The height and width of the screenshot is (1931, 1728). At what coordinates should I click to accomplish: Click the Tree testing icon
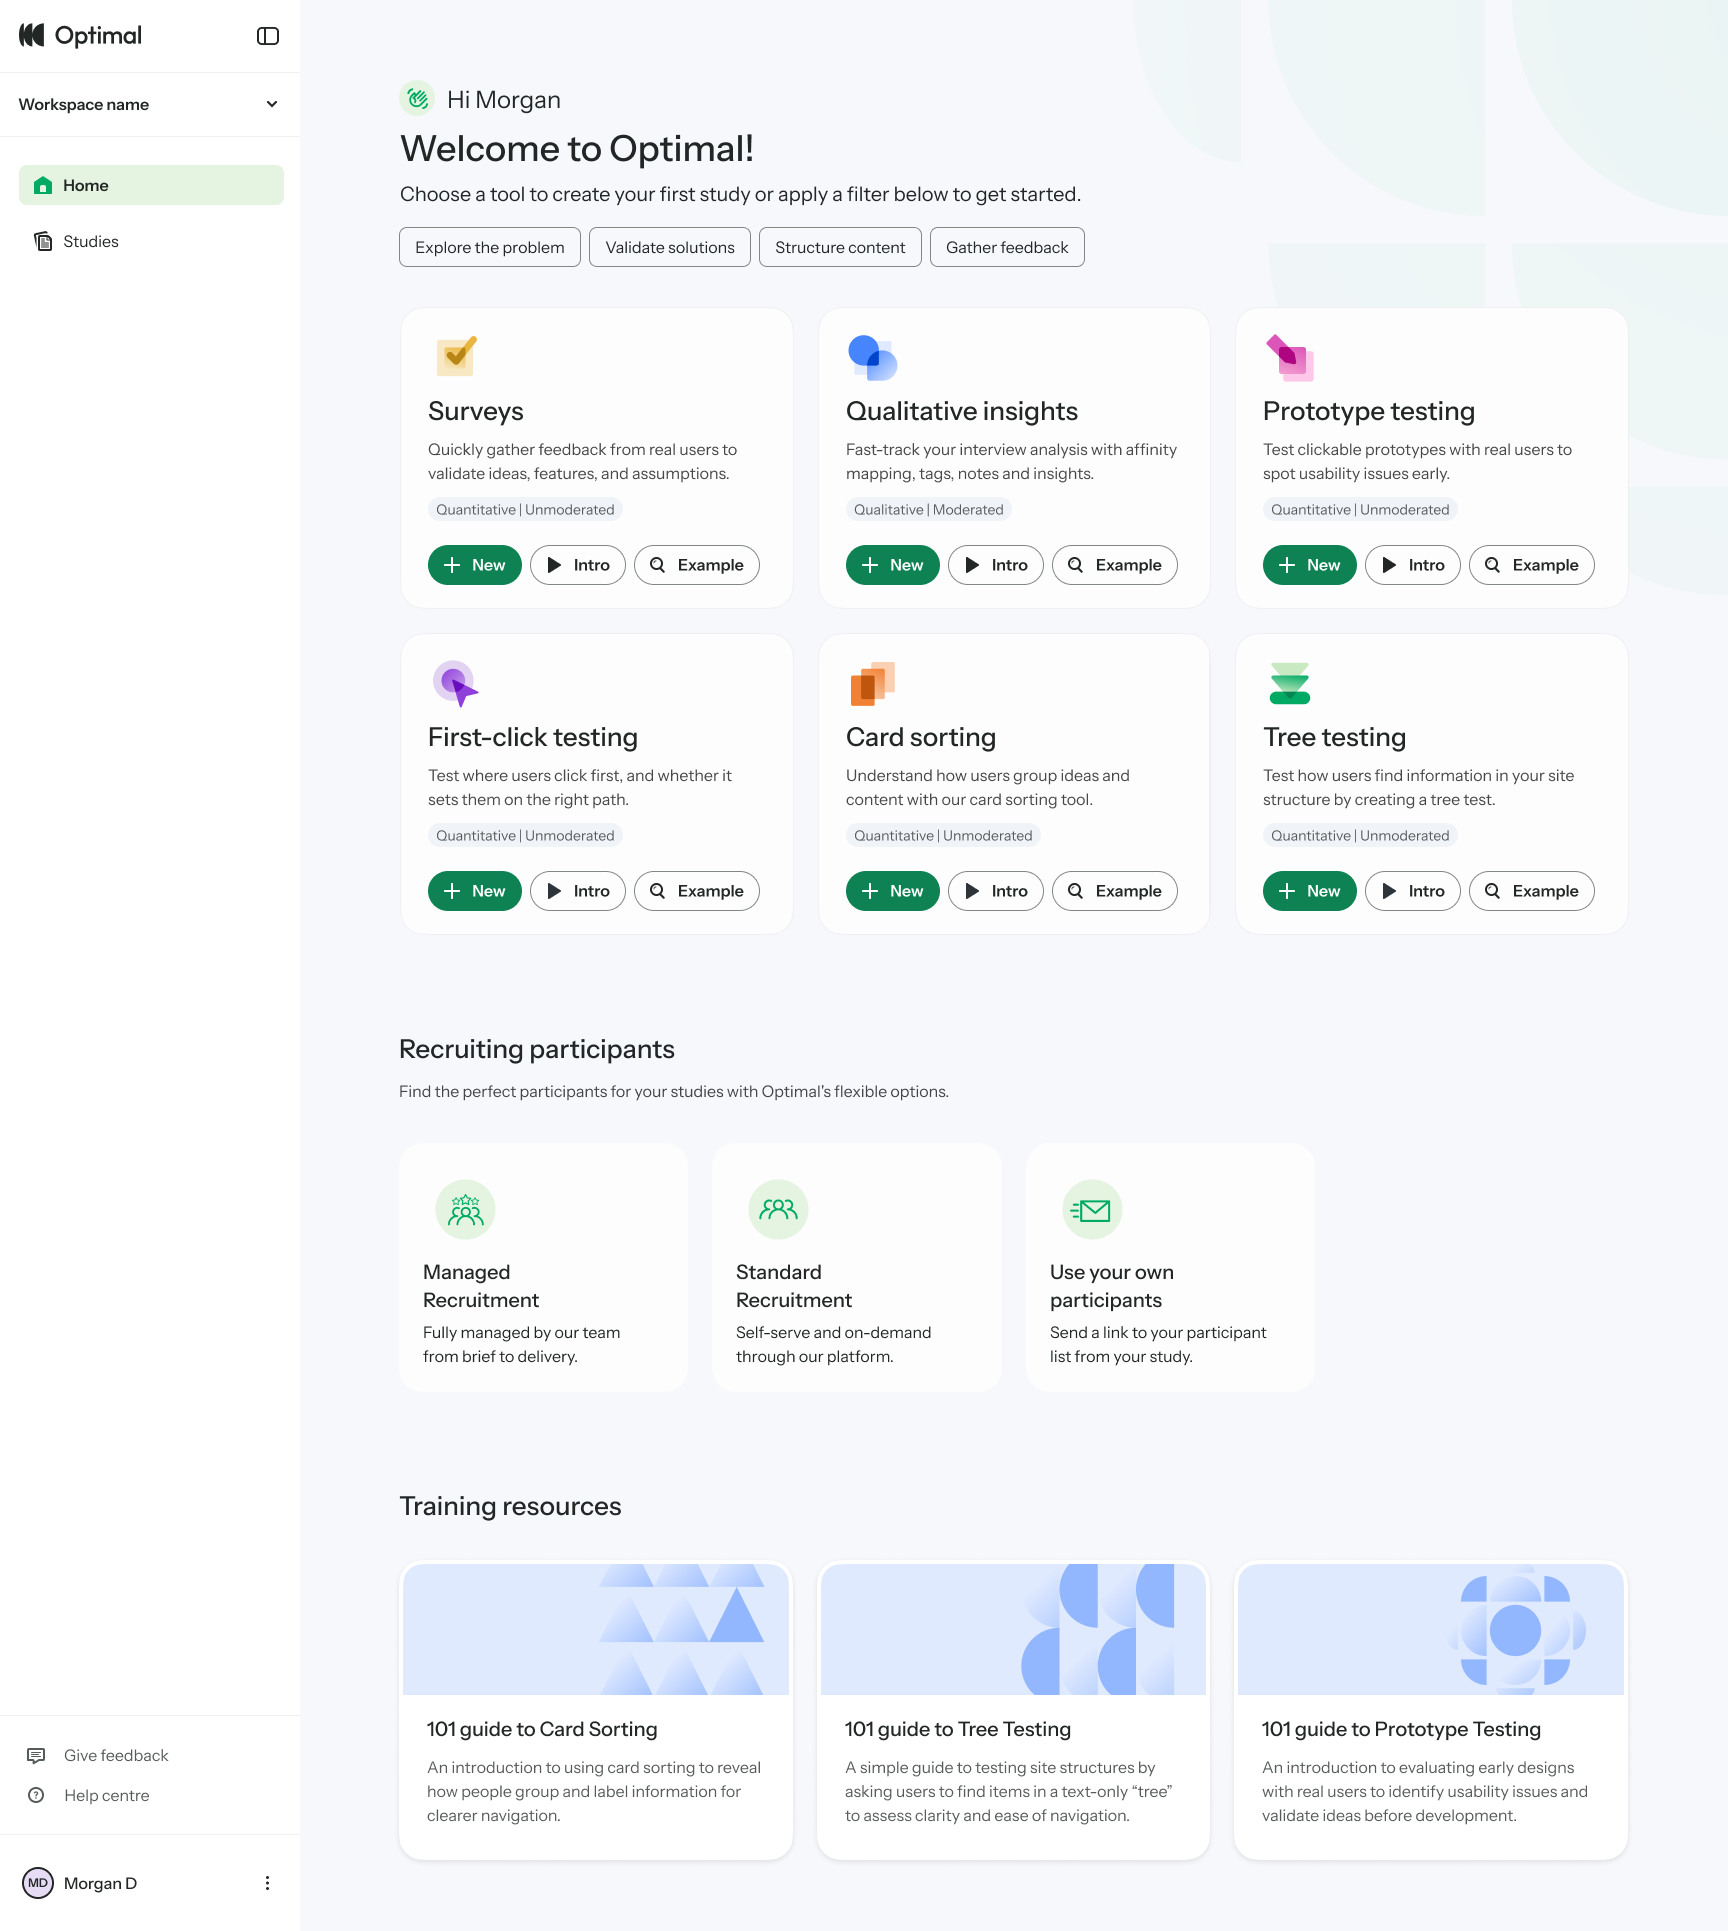[1289, 683]
